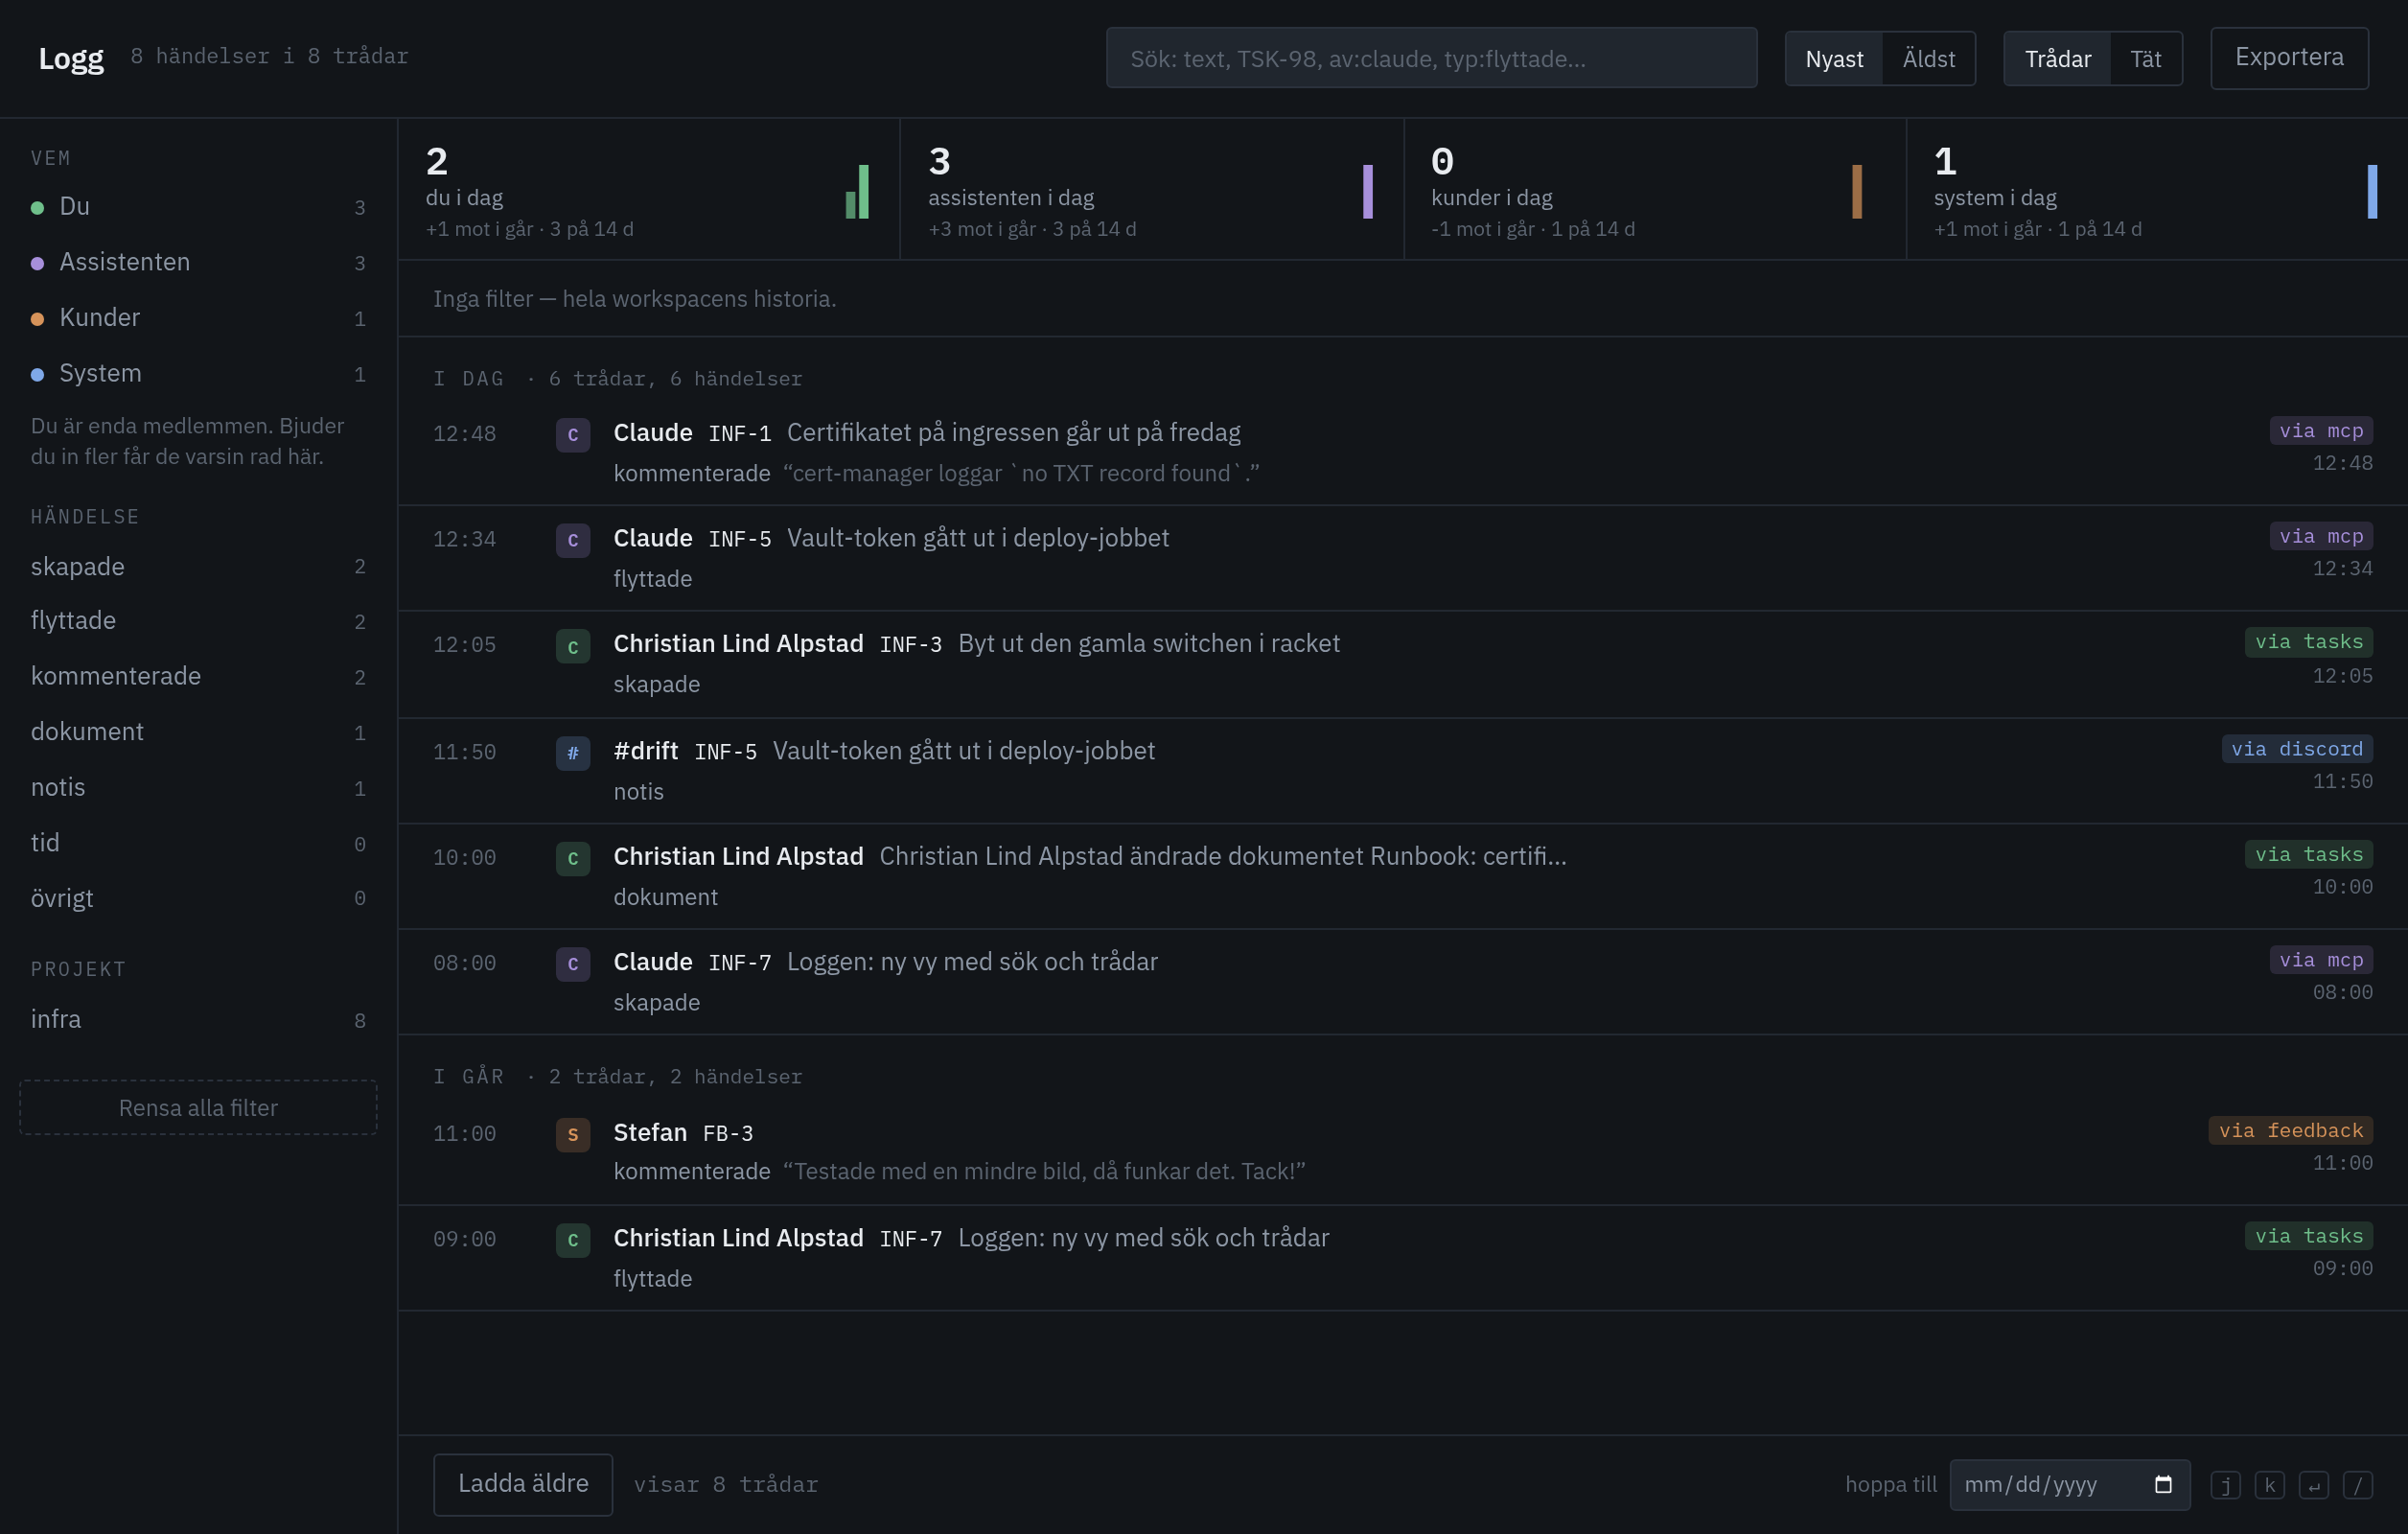The height and width of the screenshot is (1534, 2408).
Task: Click Christian avatar icon in 12:05 row
Action: coord(573,646)
